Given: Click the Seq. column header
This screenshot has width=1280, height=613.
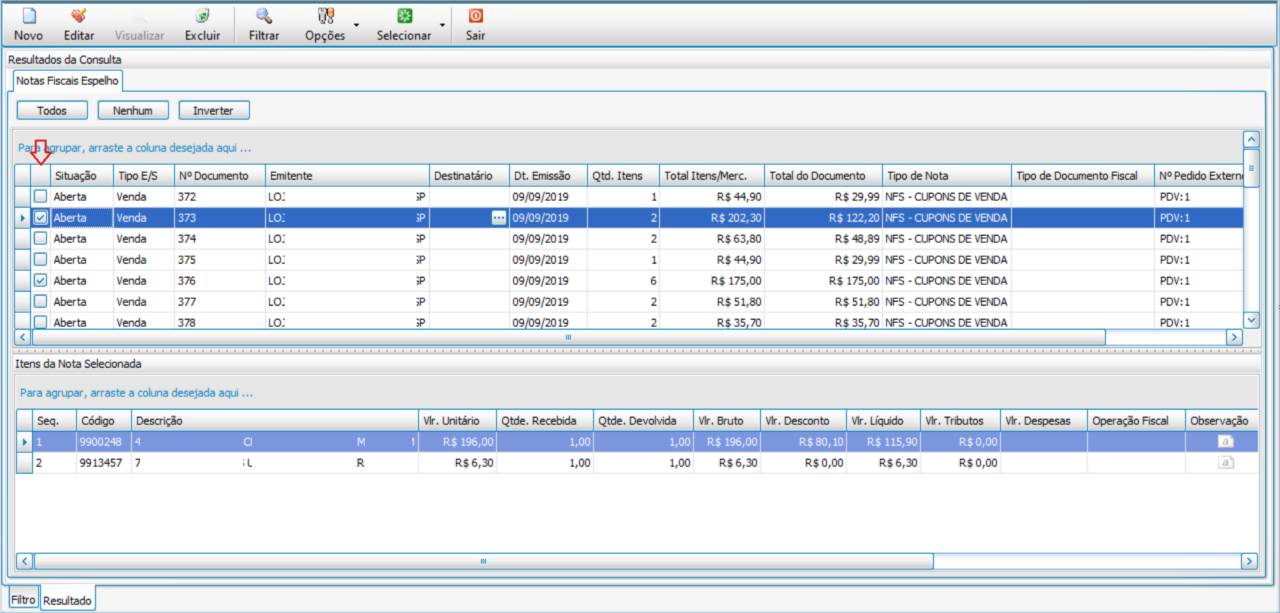Looking at the screenshot, I should pyautogui.click(x=55, y=421).
